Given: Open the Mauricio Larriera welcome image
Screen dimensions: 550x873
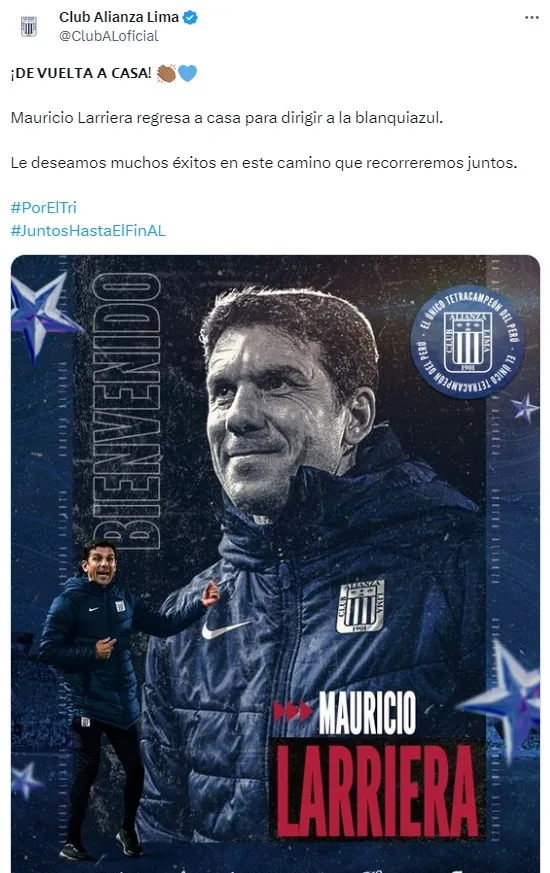Looking at the screenshot, I should 275,563.
